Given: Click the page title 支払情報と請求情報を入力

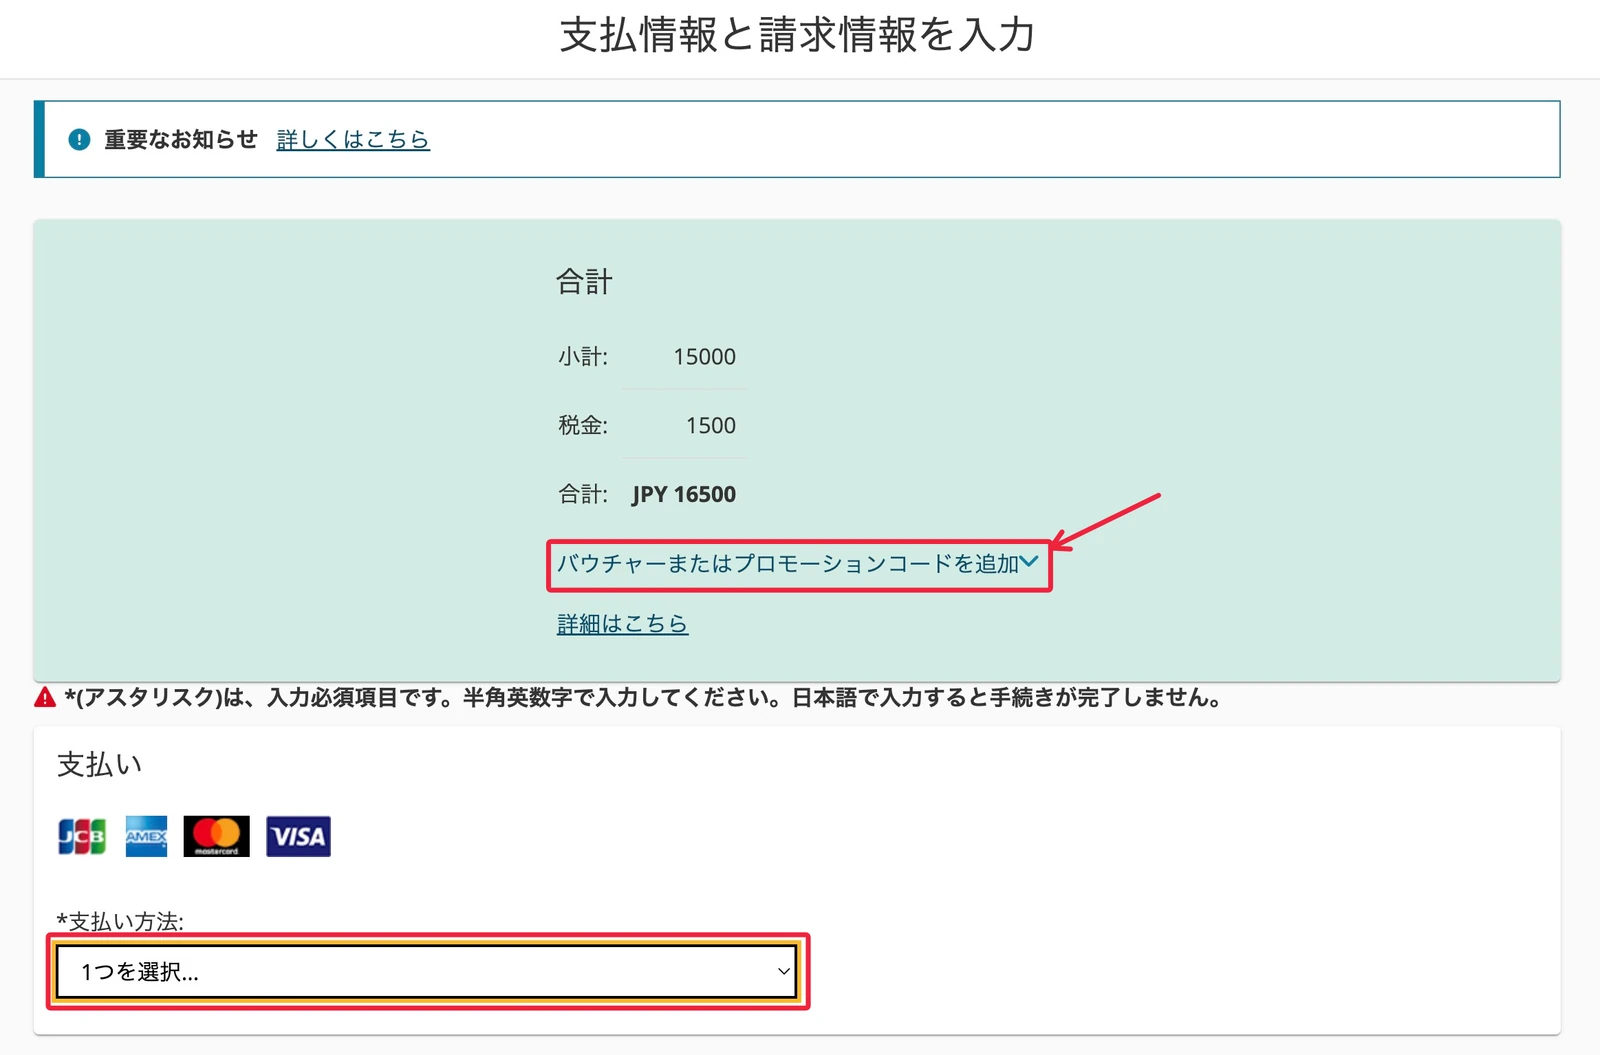Looking at the screenshot, I should [798, 35].
